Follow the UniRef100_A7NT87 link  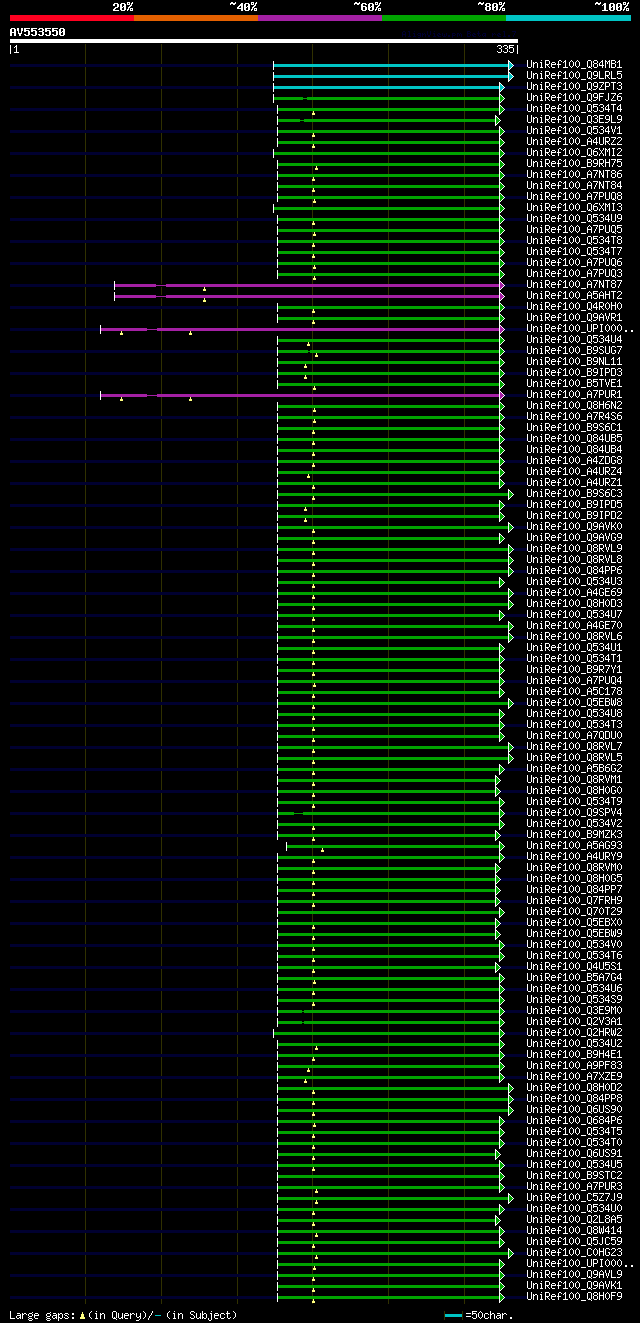click(x=574, y=285)
